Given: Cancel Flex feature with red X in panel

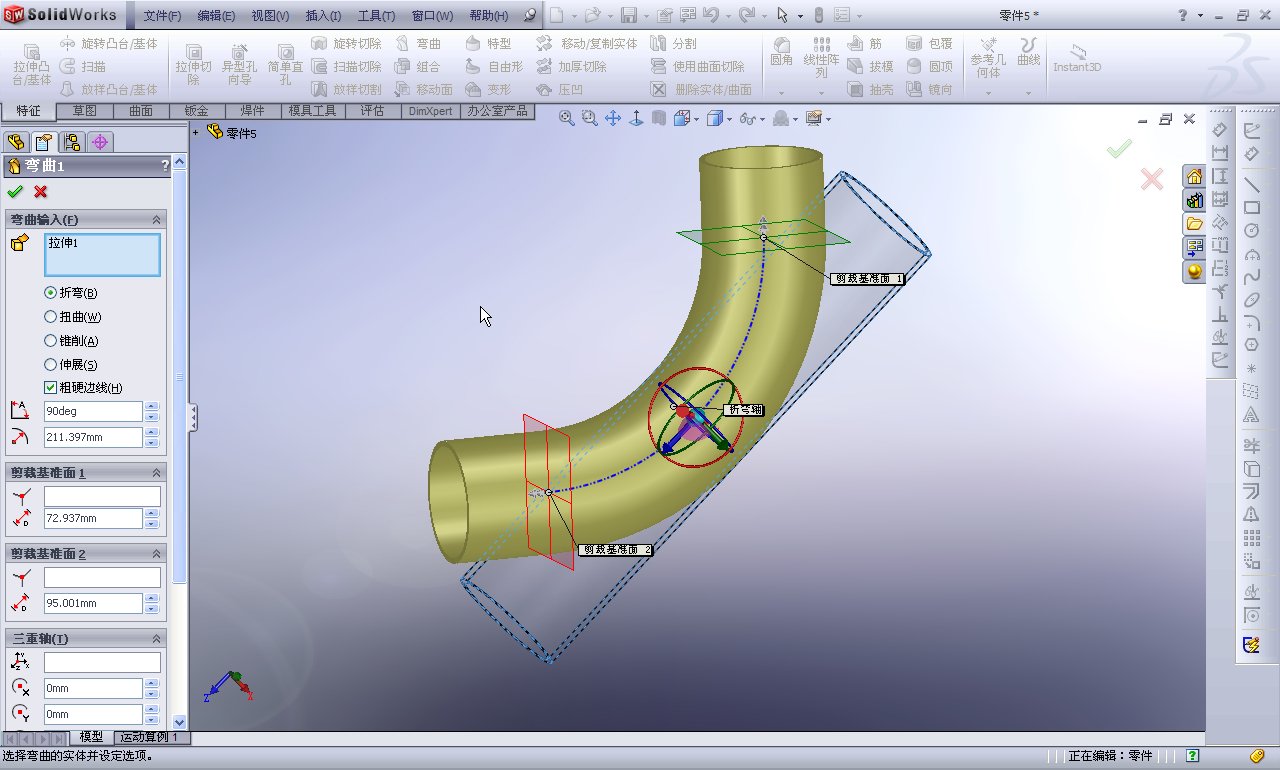Looking at the screenshot, I should [x=40, y=191].
